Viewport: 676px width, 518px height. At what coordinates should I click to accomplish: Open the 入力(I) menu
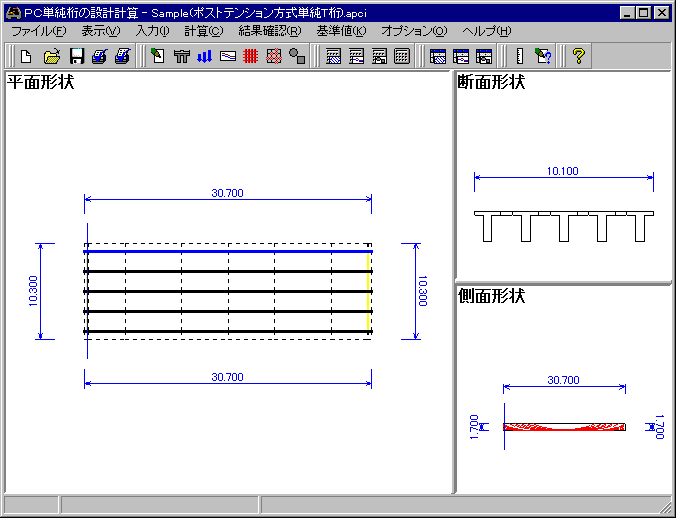coord(152,31)
